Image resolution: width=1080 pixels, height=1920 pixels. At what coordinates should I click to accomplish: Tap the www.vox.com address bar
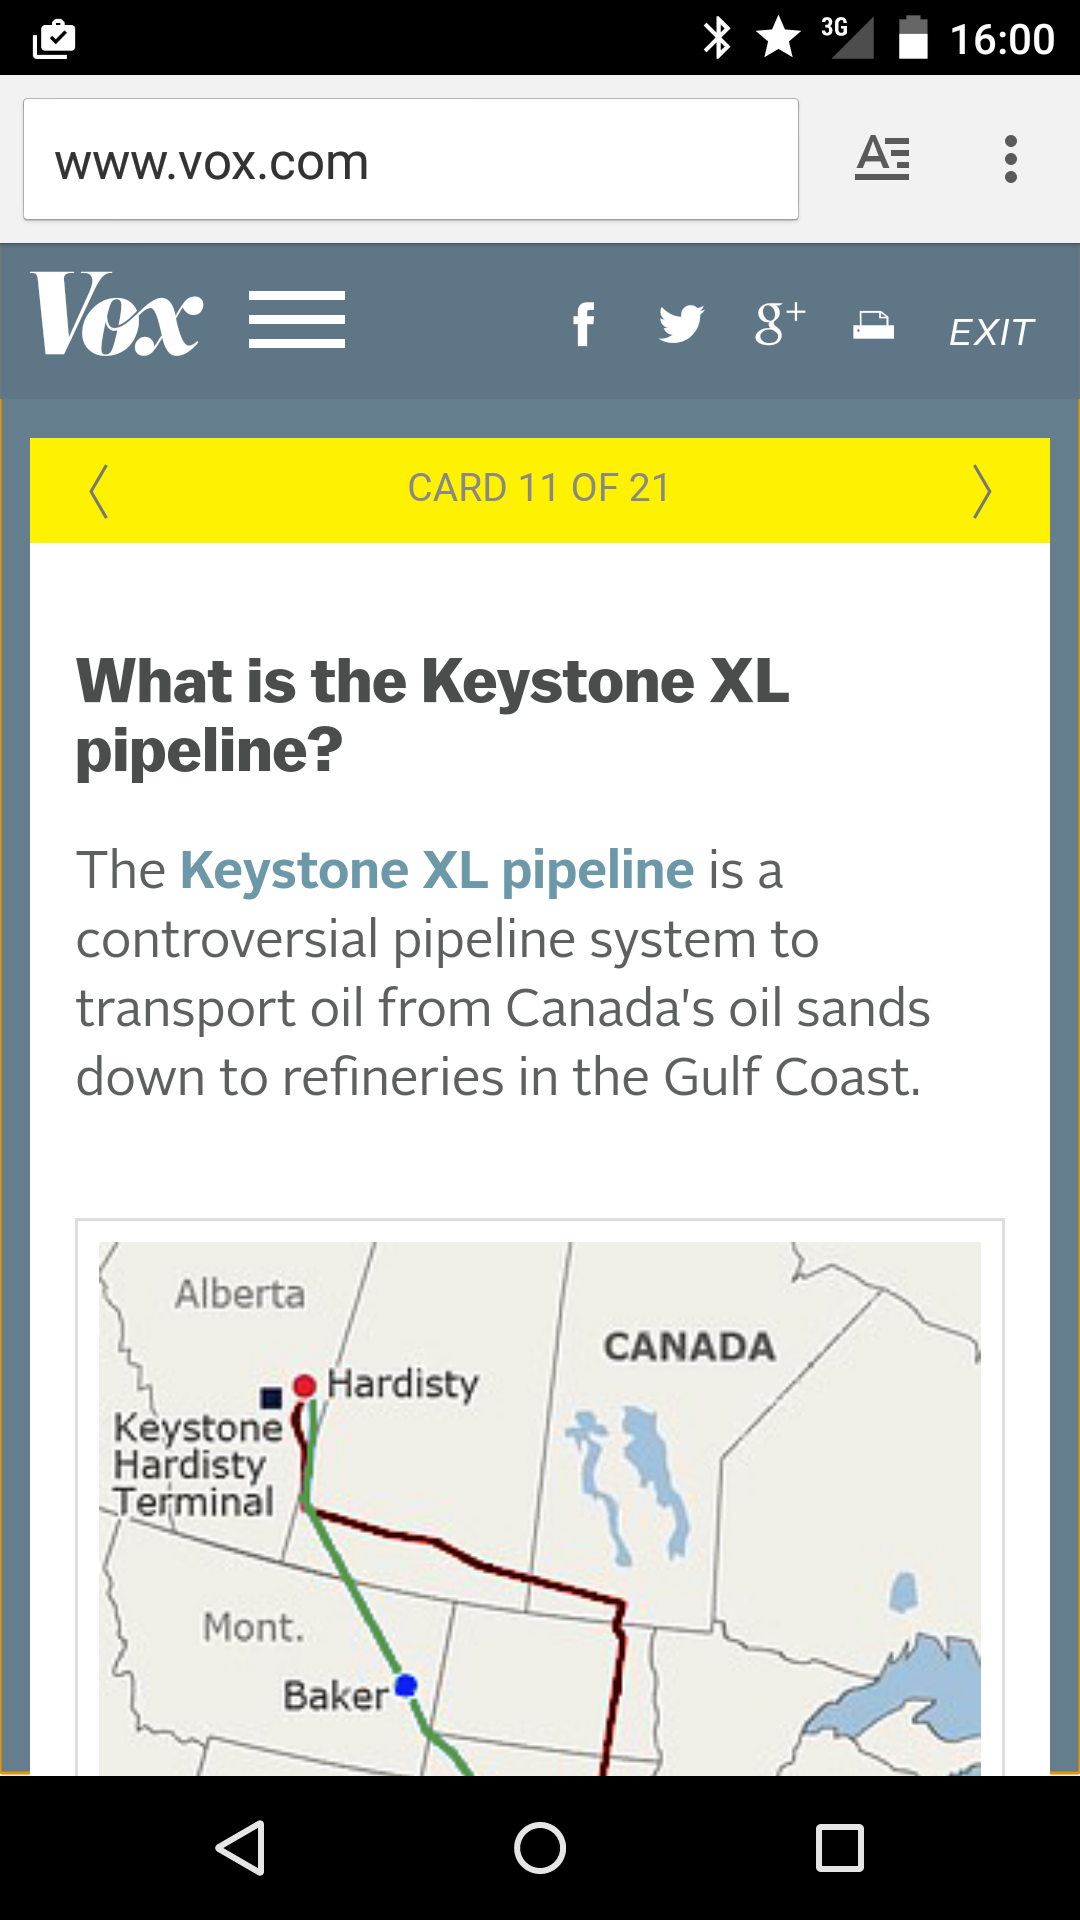click(x=410, y=160)
